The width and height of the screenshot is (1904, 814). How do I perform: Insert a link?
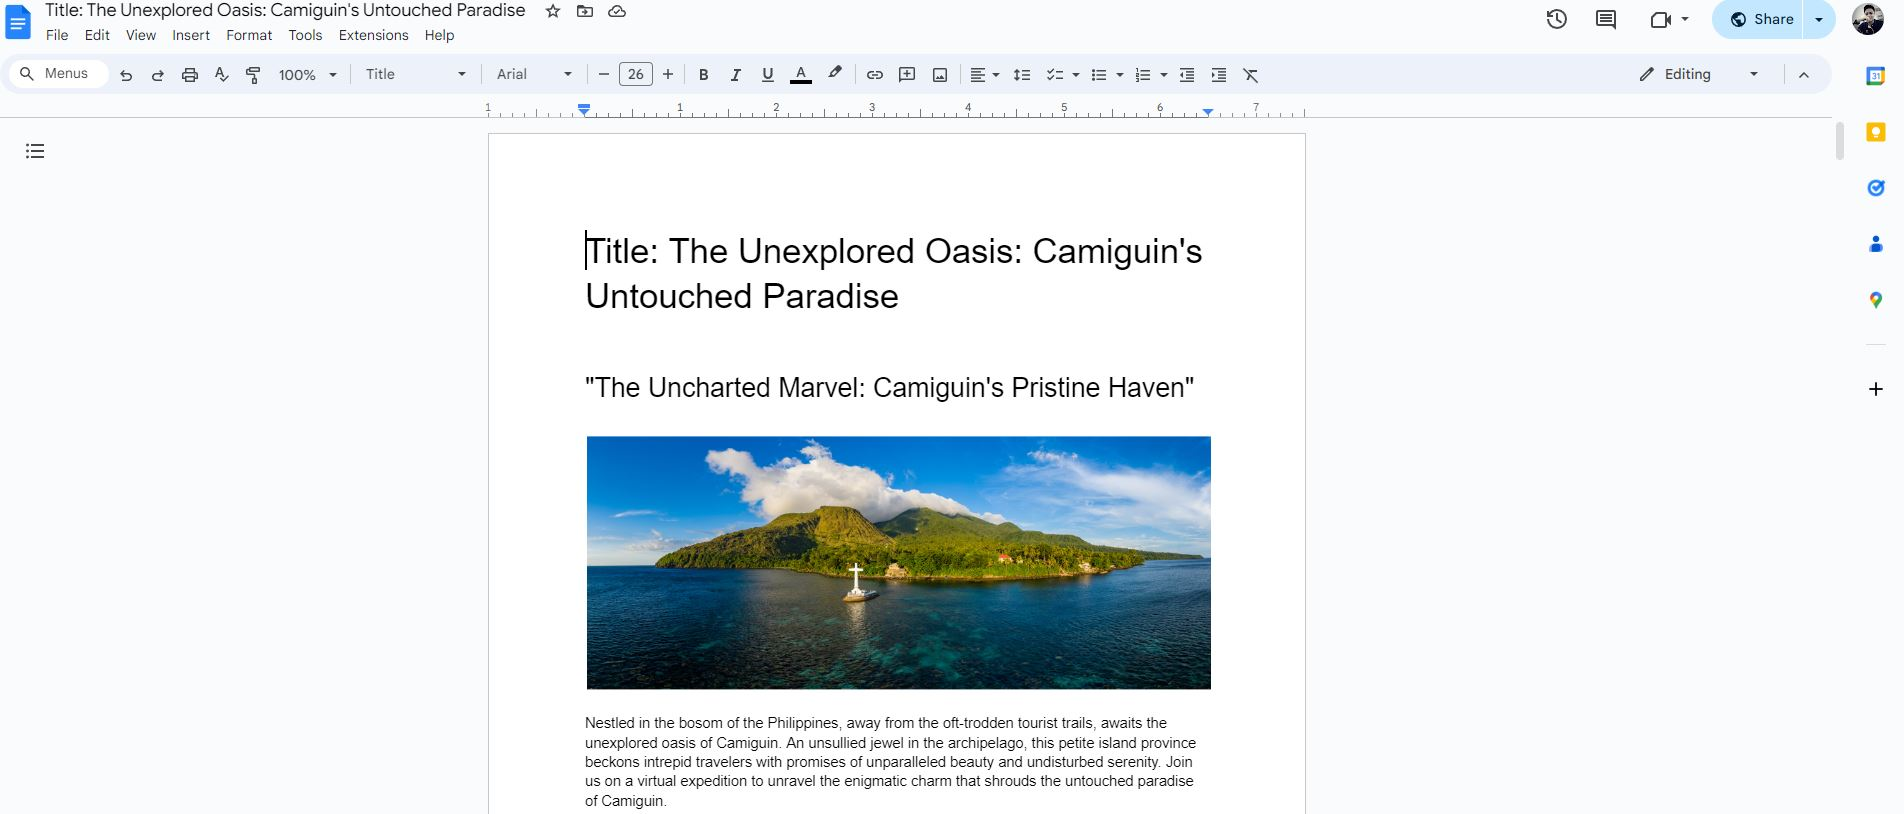(x=875, y=75)
